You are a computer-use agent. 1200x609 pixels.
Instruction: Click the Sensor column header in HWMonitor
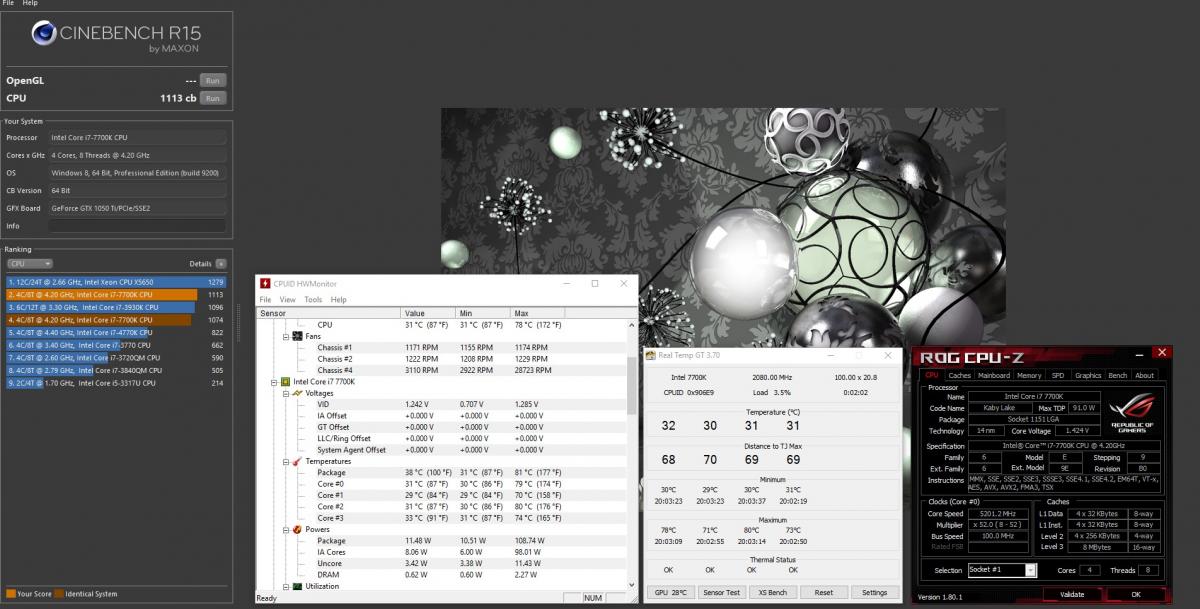[328, 313]
